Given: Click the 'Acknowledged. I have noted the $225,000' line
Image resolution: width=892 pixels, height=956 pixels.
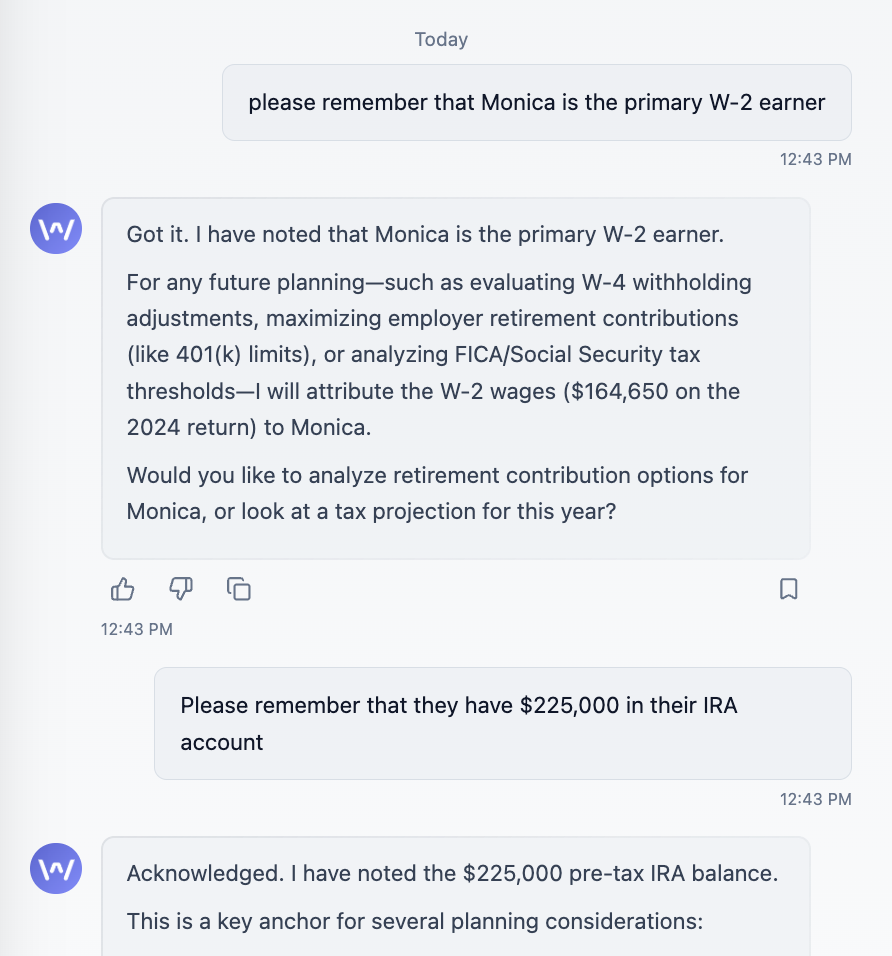Looking at the screenshot, I should pyautogui.click(x=452, y=873).
